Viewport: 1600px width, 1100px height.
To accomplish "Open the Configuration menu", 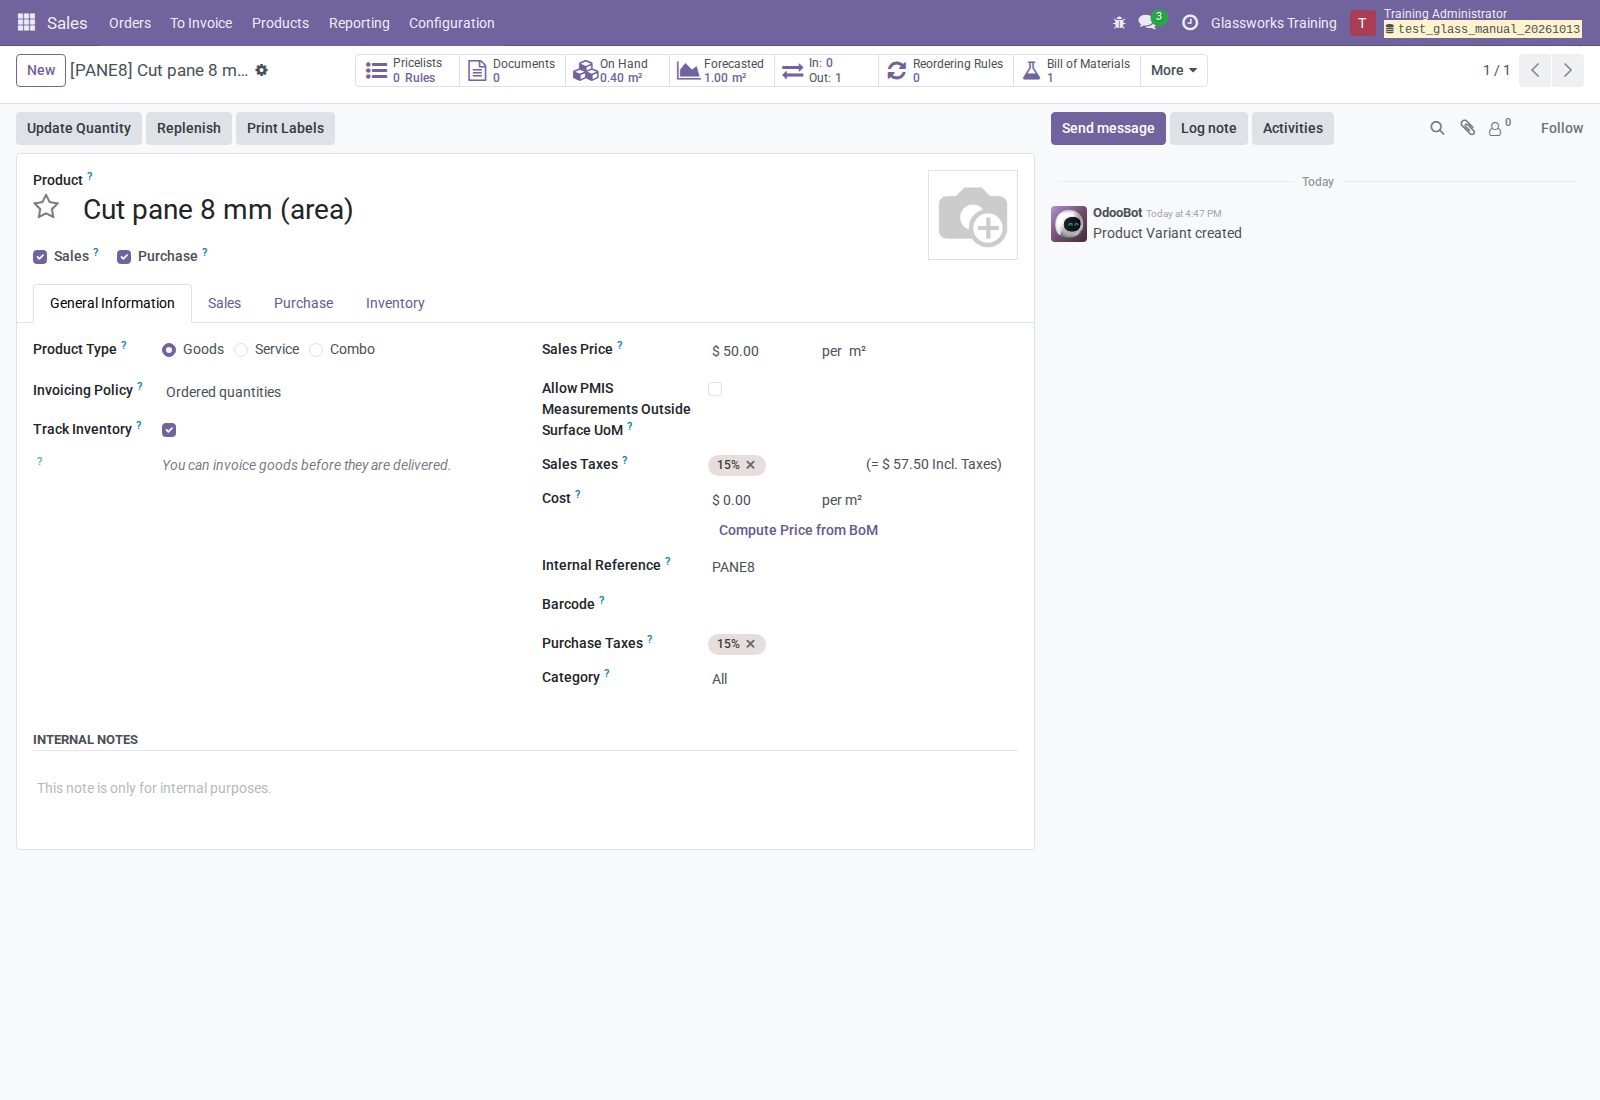I will point(452,23).
